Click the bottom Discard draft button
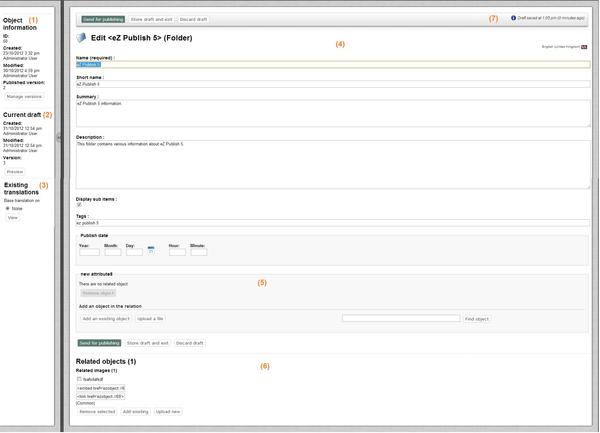The width and height of the screenshot is (600, 433). 189,343
